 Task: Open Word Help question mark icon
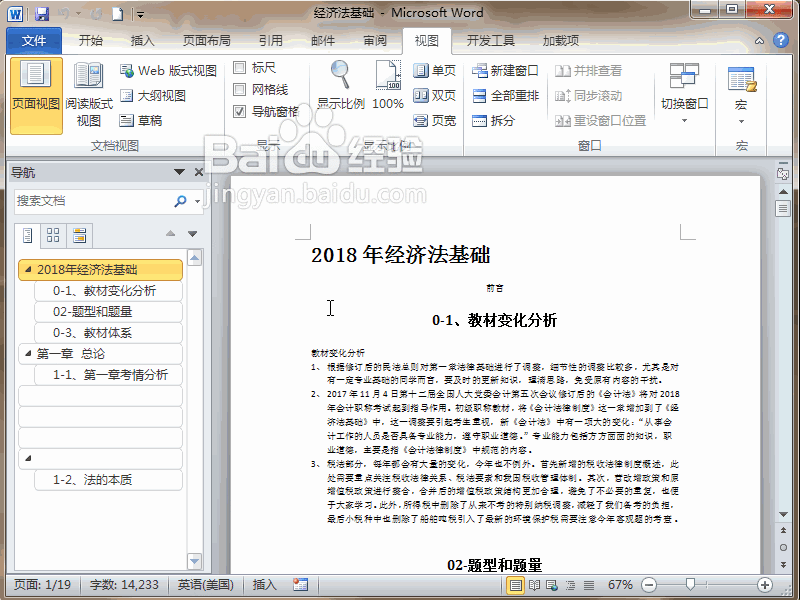tap(781, 40)
